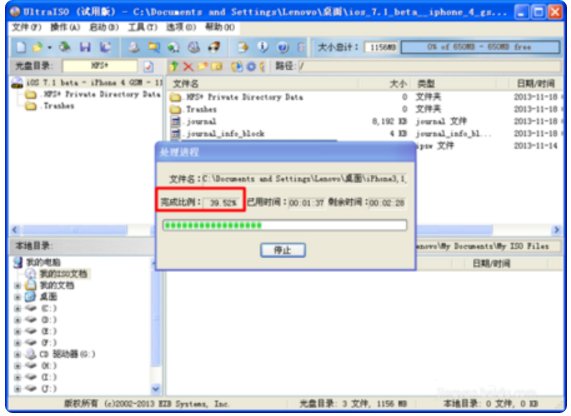Image resolution: width=571 pixels, height=416 pixels.
Task: Open the 工具(T) menu
Action: 142,27
